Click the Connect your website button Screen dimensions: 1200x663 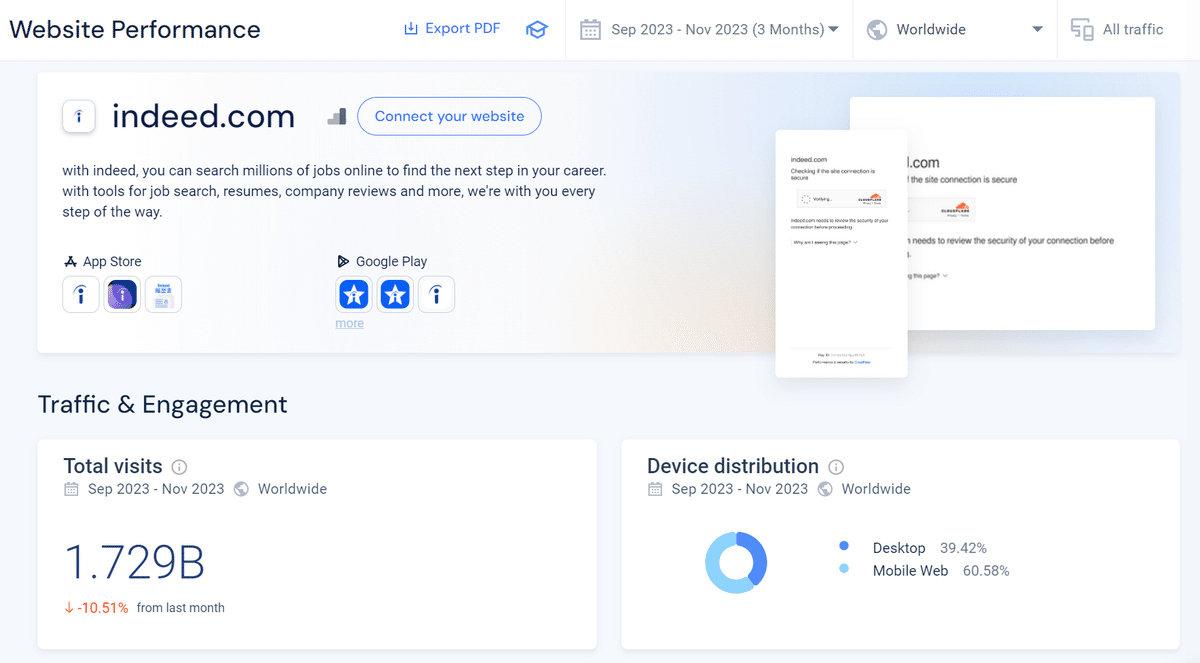[449, 116]
